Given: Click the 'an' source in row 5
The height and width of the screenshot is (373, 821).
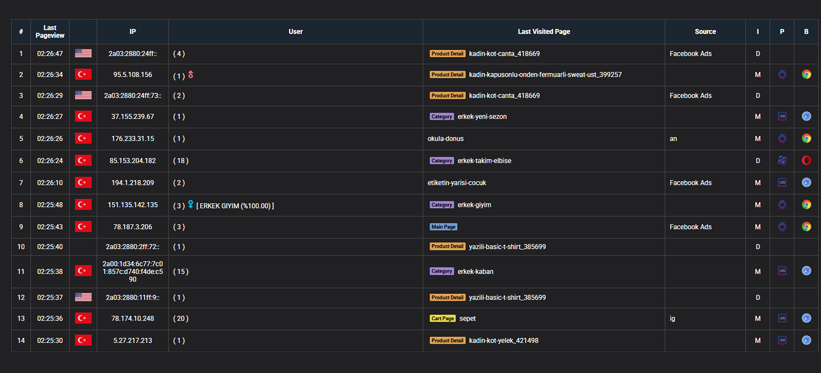Looking at the screenshot, I should coord(673,139).
